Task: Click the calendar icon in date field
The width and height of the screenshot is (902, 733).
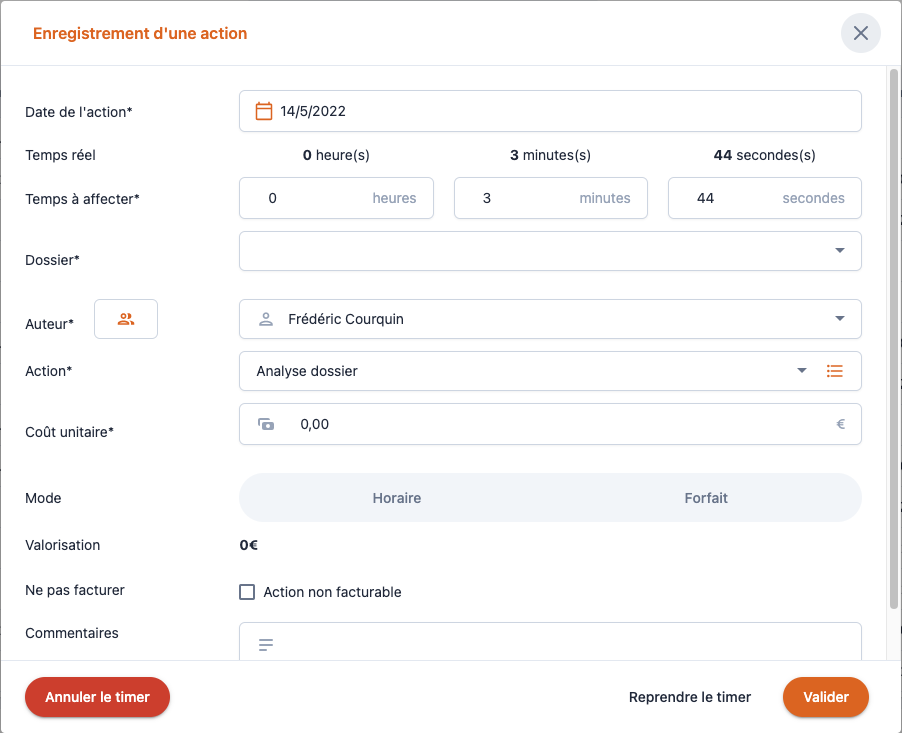Action: click(x=264, y=111)
